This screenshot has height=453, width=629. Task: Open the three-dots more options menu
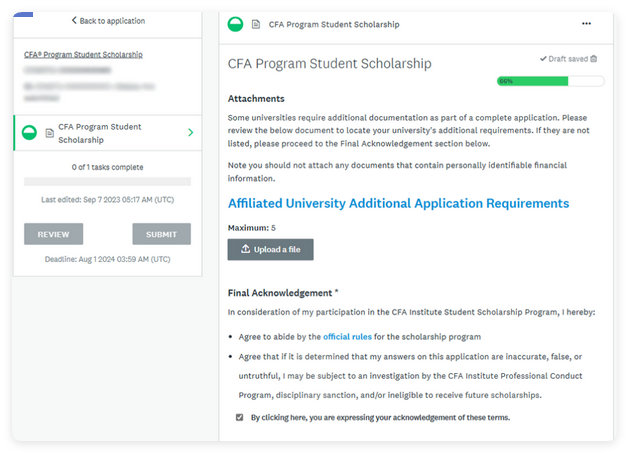click(586, 24)
